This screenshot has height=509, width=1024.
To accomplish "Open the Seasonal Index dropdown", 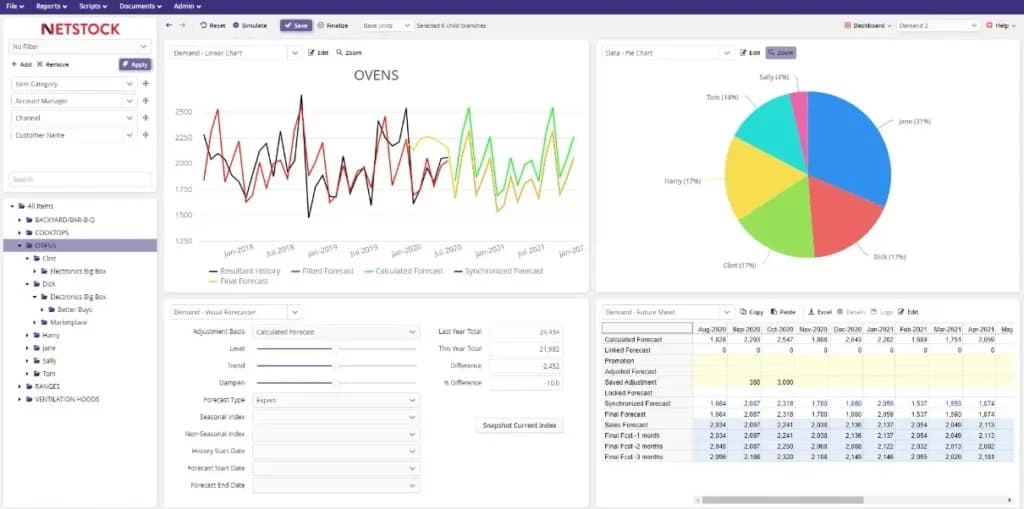I will (336, 417).
